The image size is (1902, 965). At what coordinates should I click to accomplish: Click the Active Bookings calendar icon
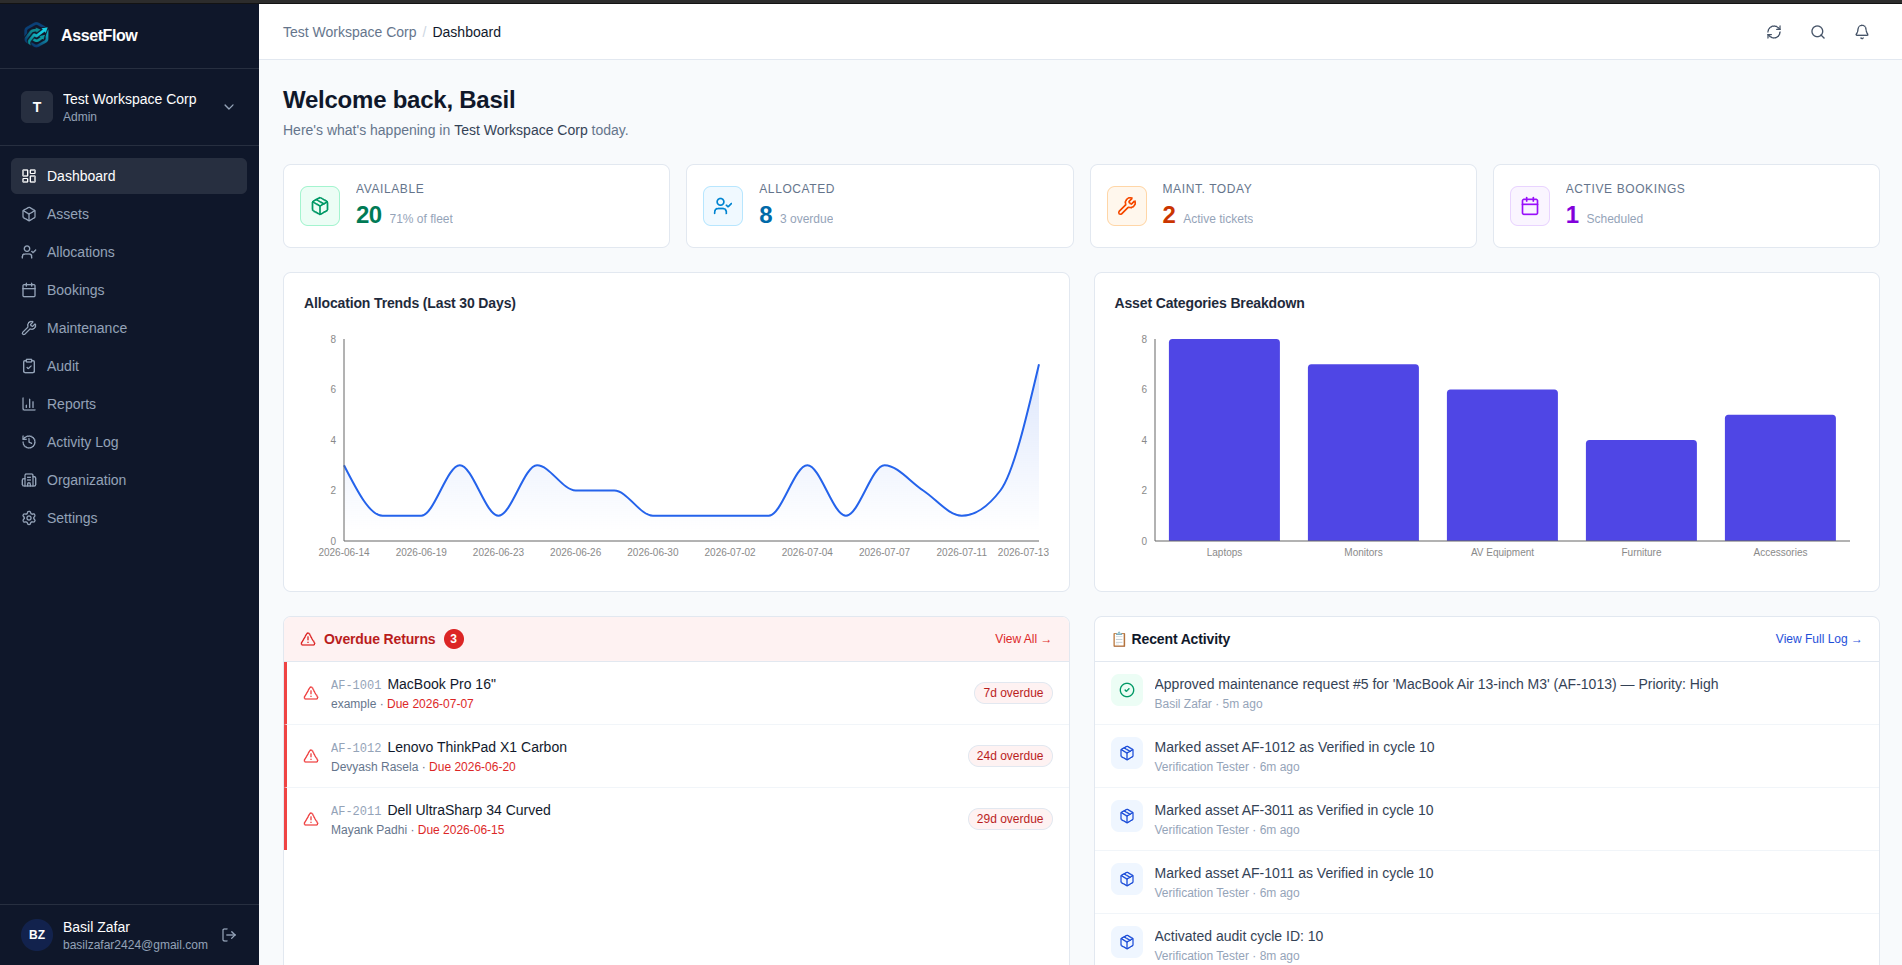1530,206
